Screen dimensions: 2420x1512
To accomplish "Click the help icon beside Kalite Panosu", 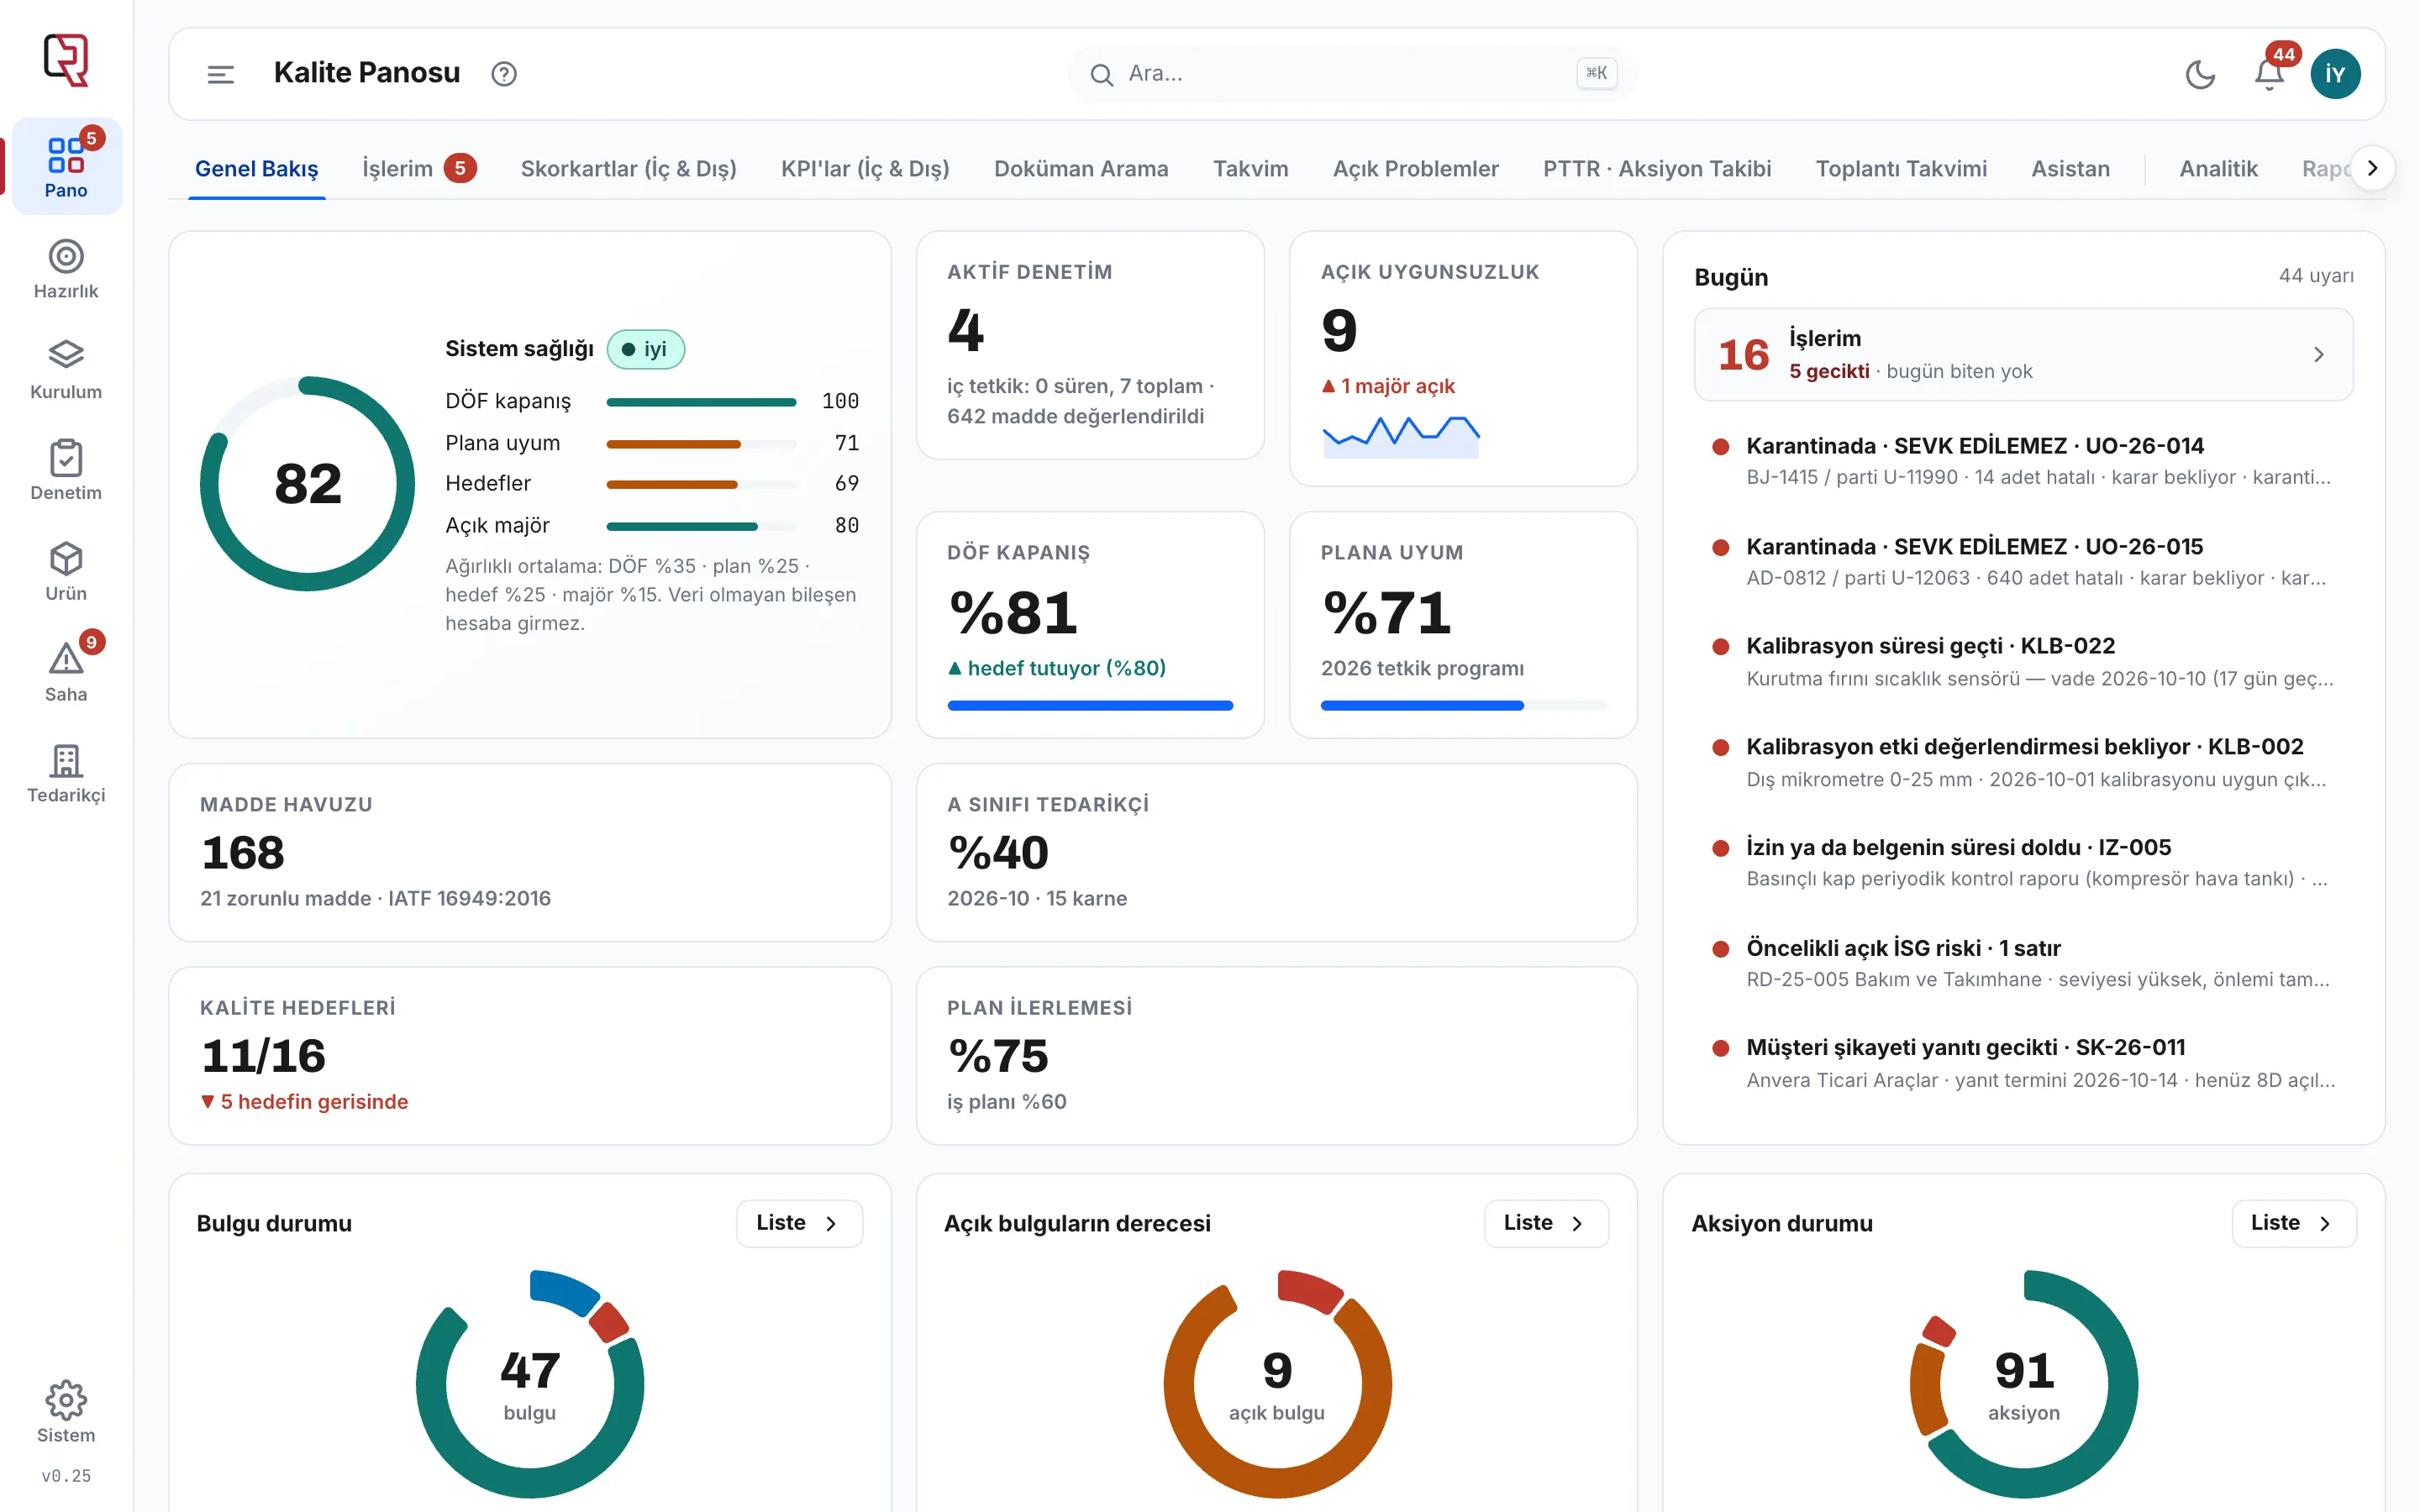I will [x=504, y=74].
